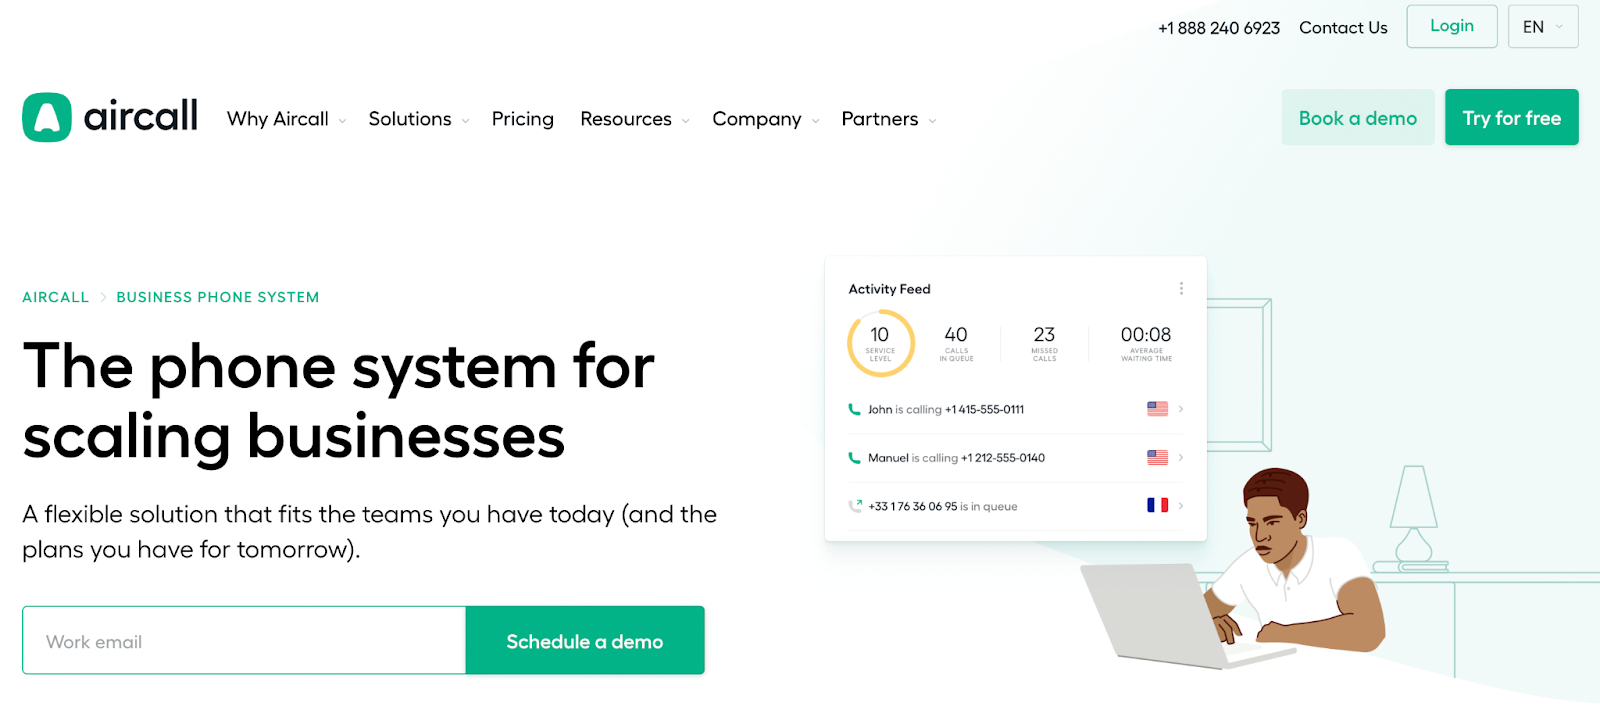This screenshot has height=717, width=1600.
Task: Follow the Contact Us link
Action: coord(1343,28)
